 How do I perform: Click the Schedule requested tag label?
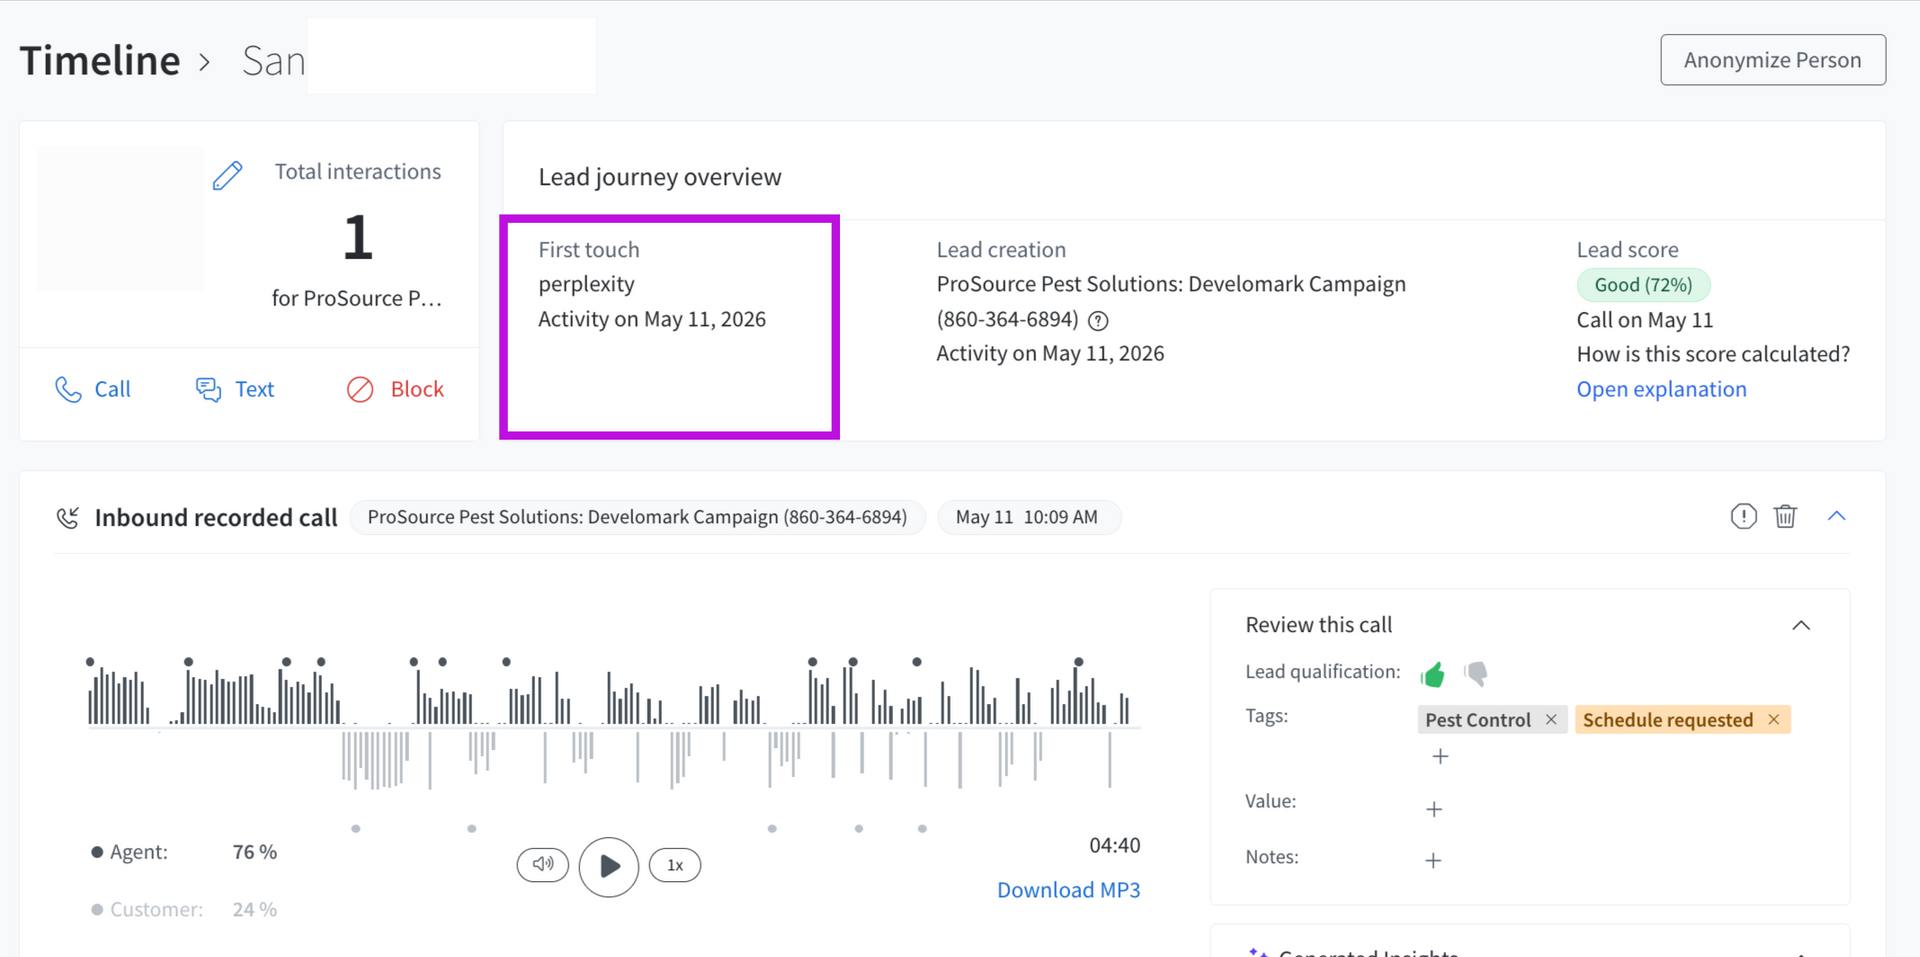pyautogui.click(x=1668, y=720)
